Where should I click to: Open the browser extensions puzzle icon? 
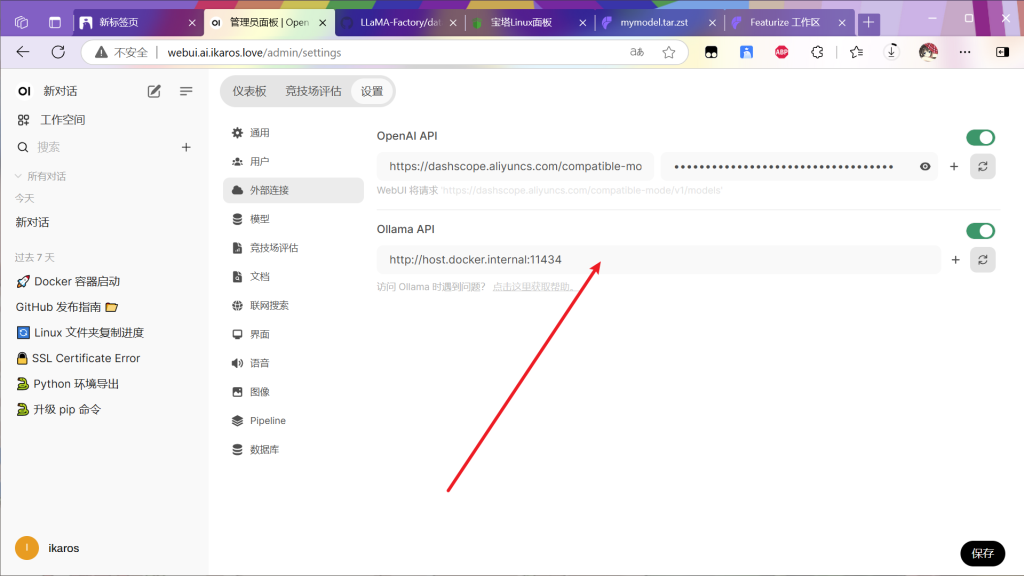click(817, 52)
